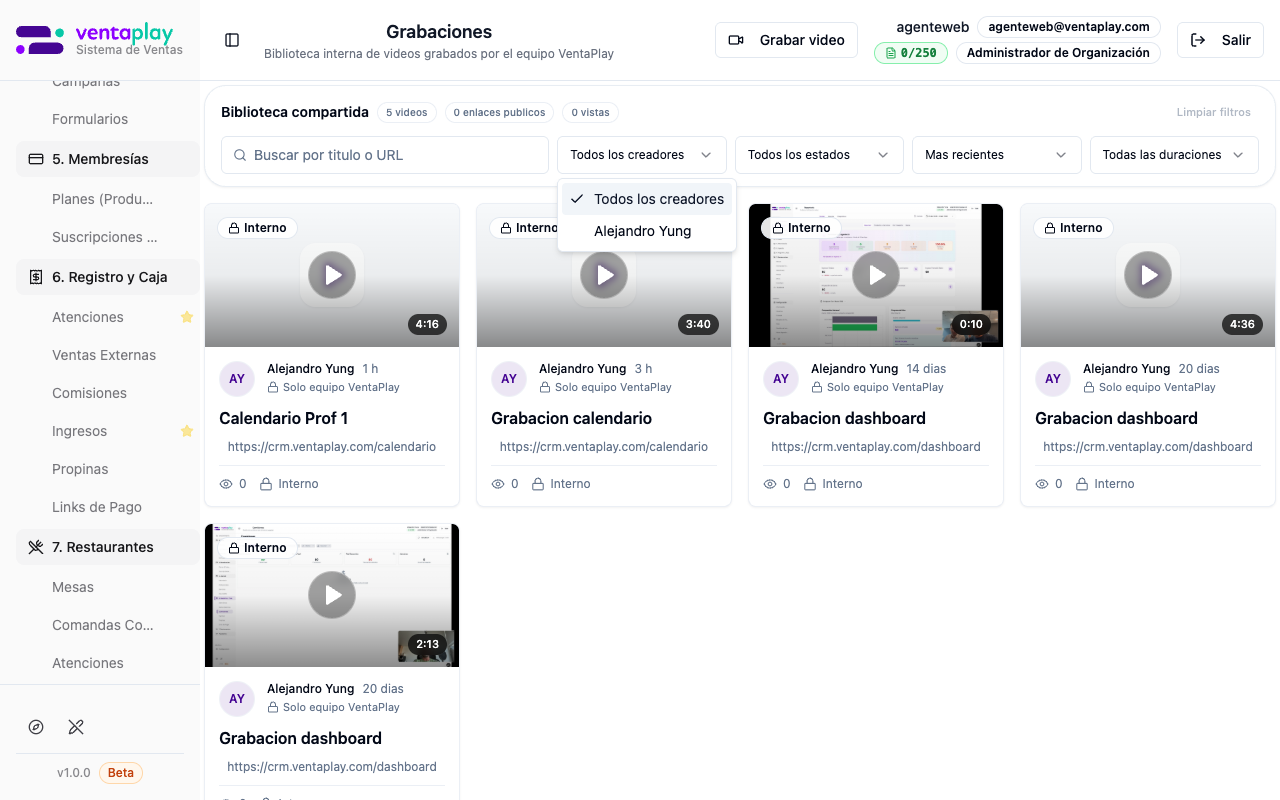
Task: Open the Mas recientes sort dropdown
Action: tap(995, 155)
